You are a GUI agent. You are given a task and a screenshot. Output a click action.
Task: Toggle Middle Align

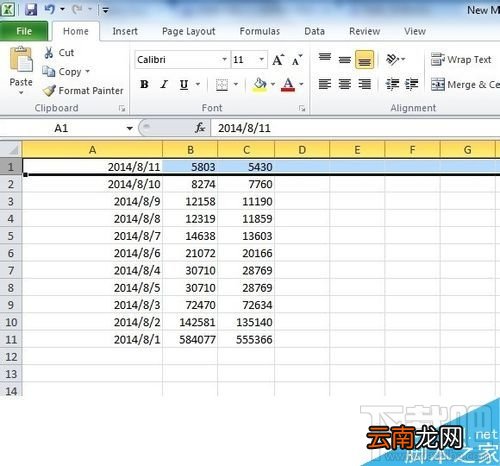coord(345,60)
